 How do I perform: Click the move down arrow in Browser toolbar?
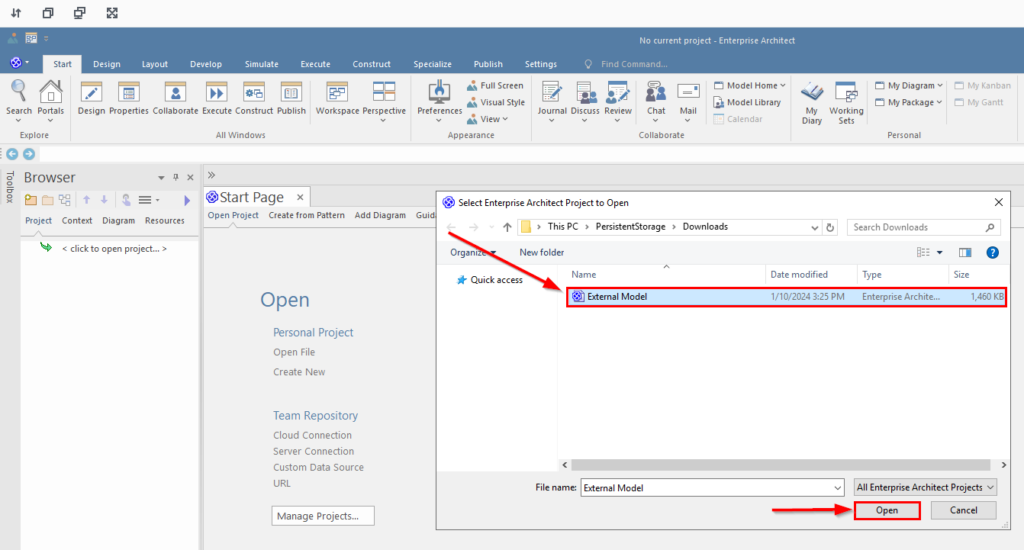point(104,200)
